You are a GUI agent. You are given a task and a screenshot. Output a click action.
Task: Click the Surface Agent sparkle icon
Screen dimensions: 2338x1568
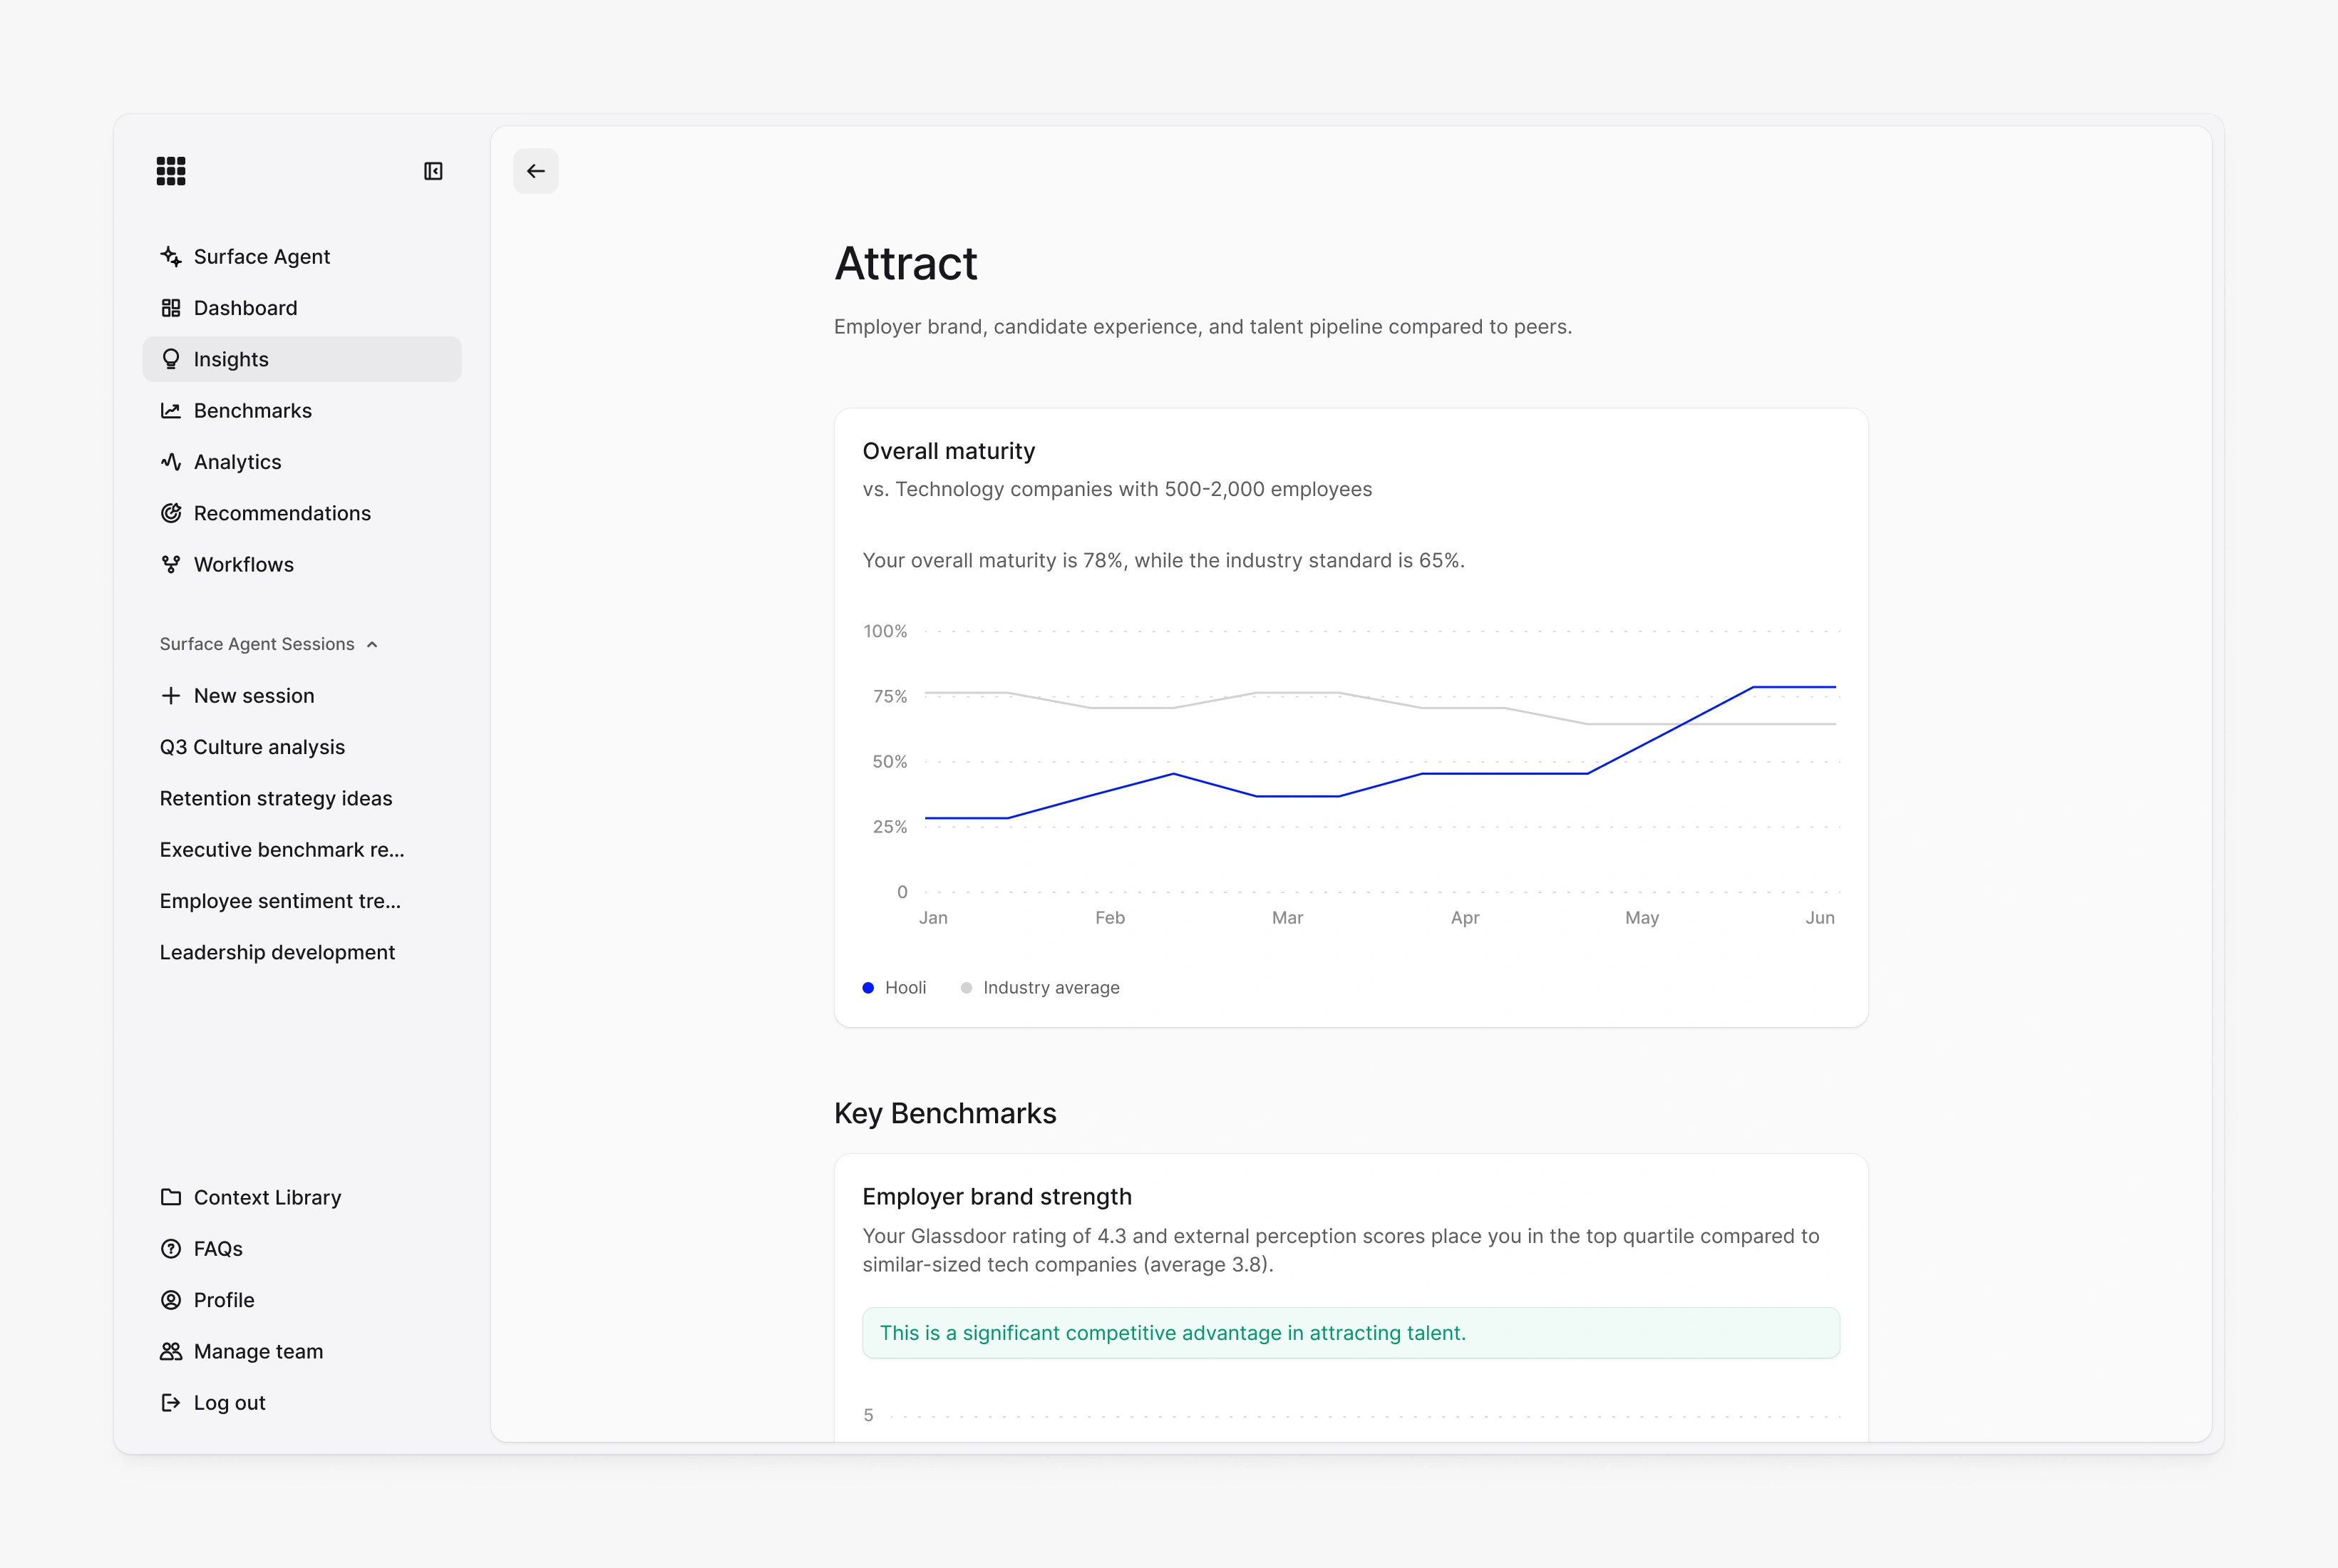pyautogui.click(x=171, y=257)
